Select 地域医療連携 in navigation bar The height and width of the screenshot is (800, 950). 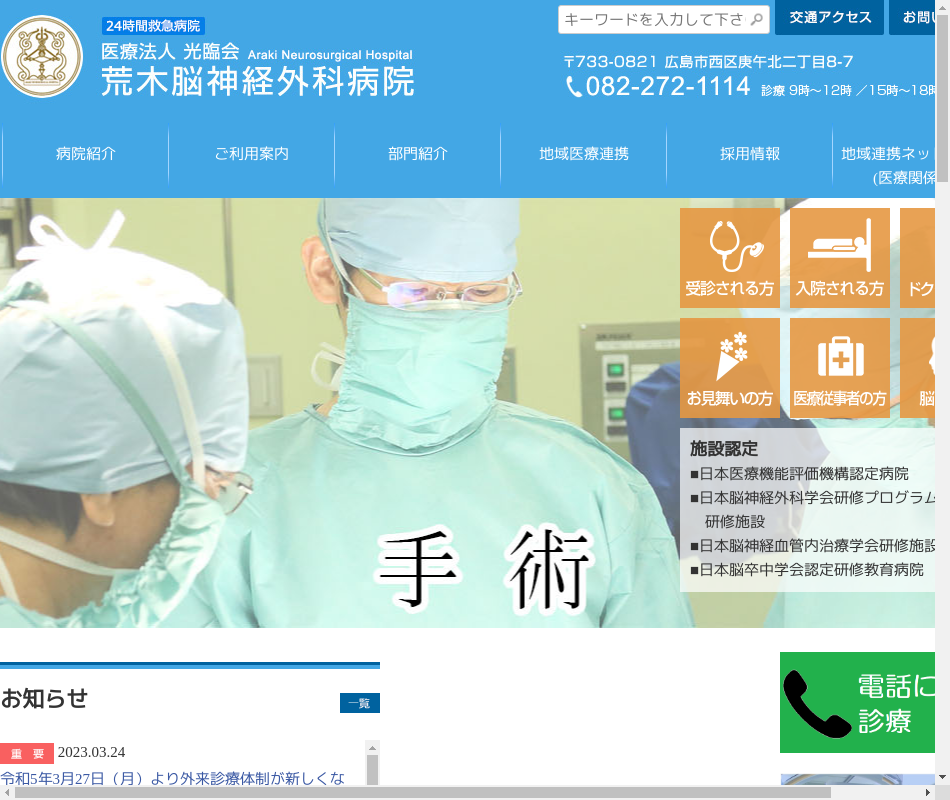(583, 154)
